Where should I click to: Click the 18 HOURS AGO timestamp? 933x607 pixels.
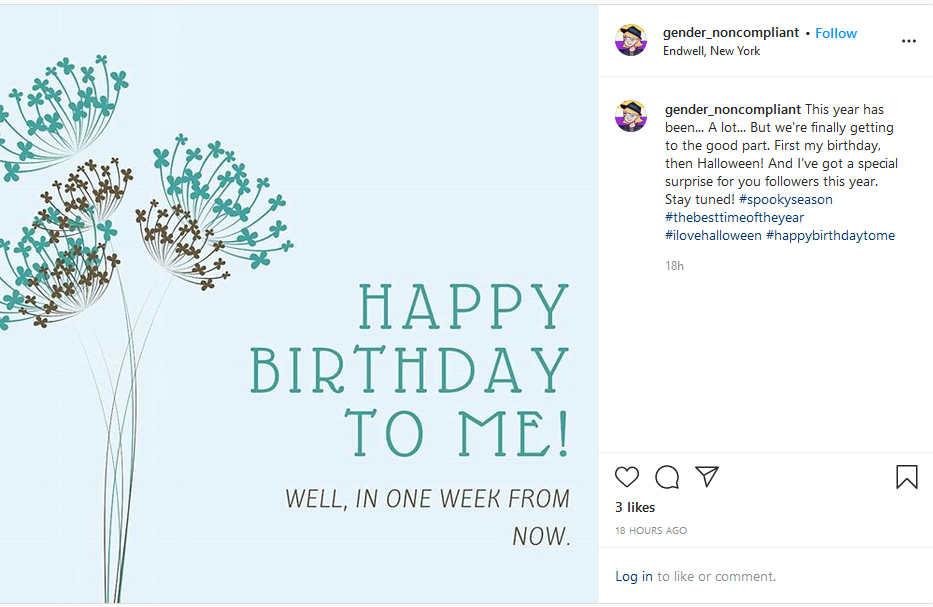coord(651,531)
